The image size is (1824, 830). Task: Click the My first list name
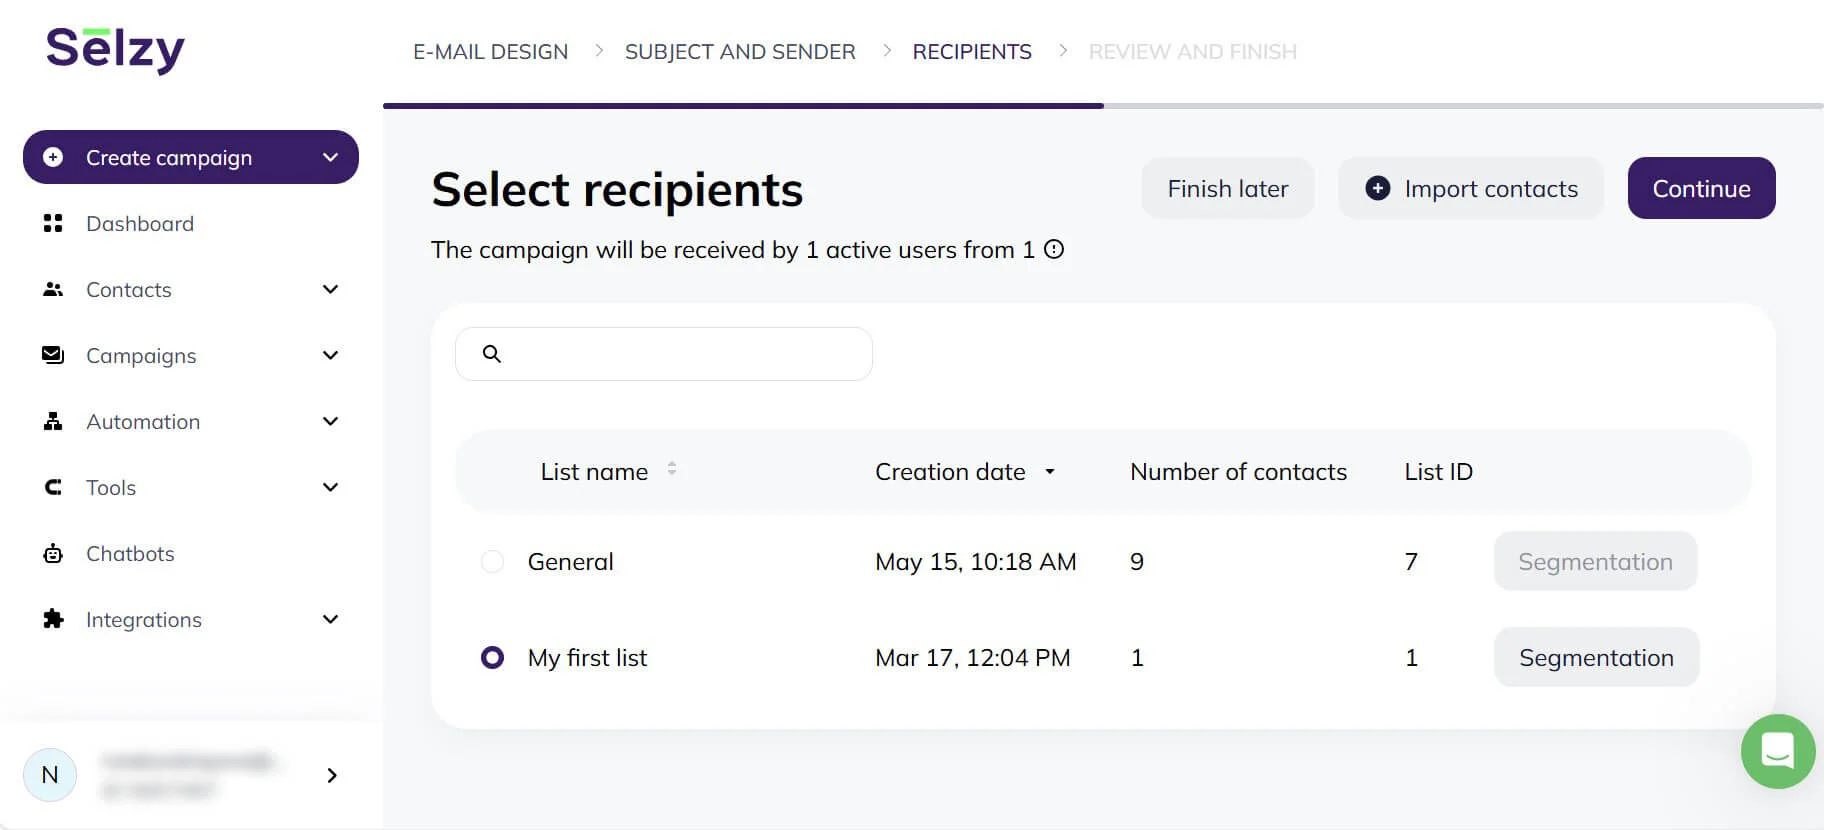(587, 658)
